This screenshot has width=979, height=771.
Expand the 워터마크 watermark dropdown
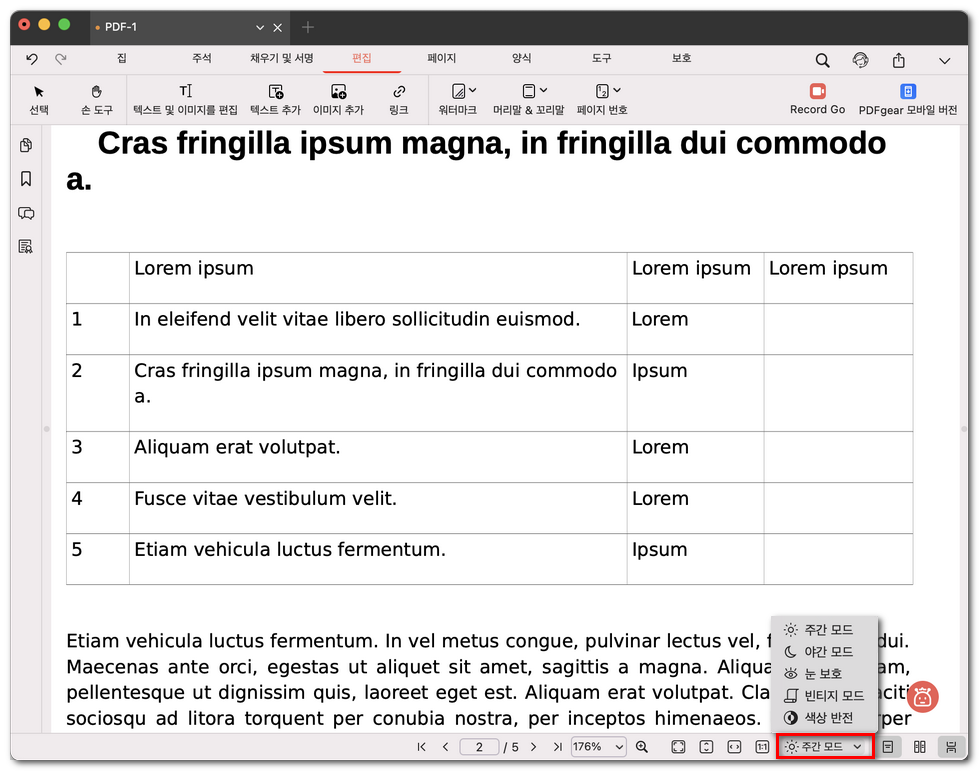pyautogui.click(x=463, y=99)
